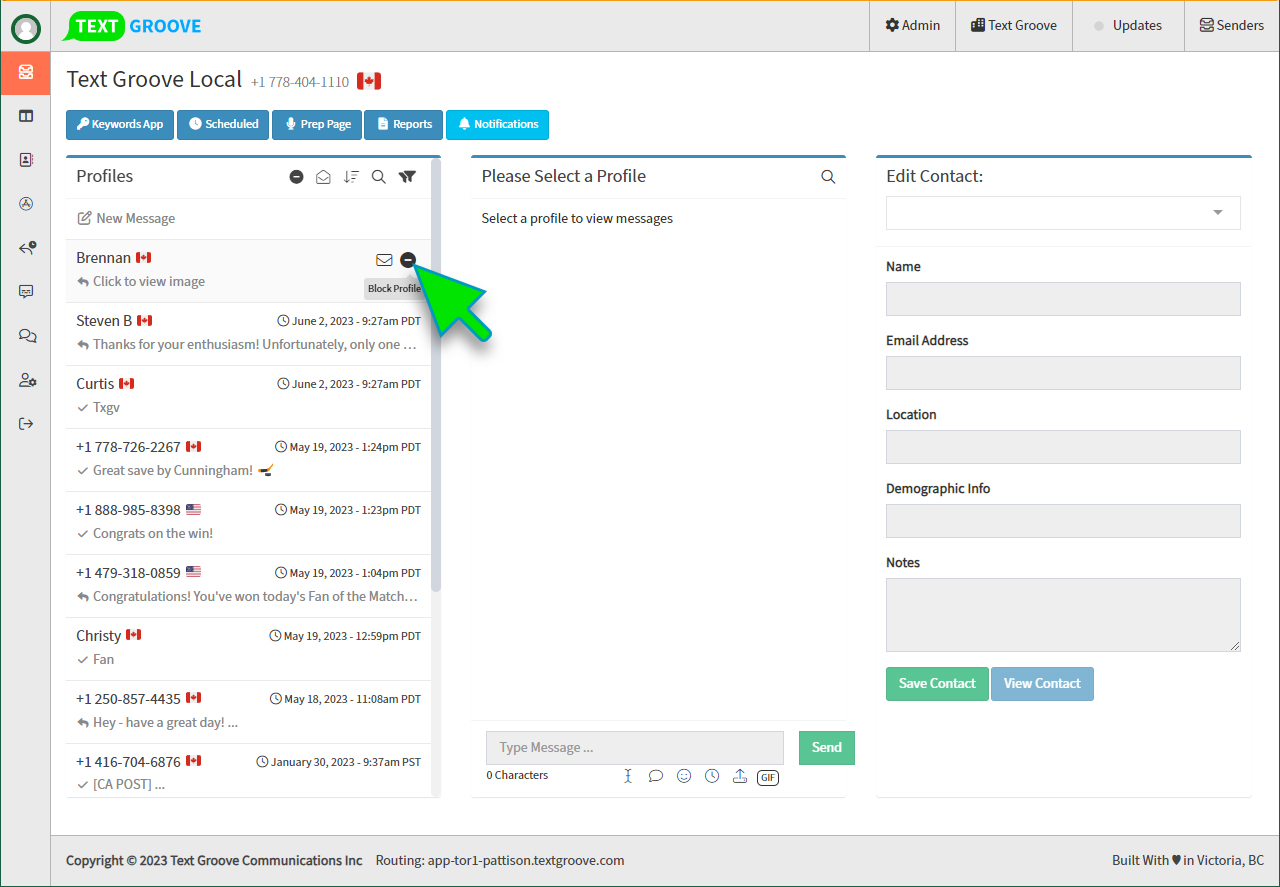Click the Type Message input field
This screenshot has width=1280, height=887.
pyautogui.click(x=634, y=748)
